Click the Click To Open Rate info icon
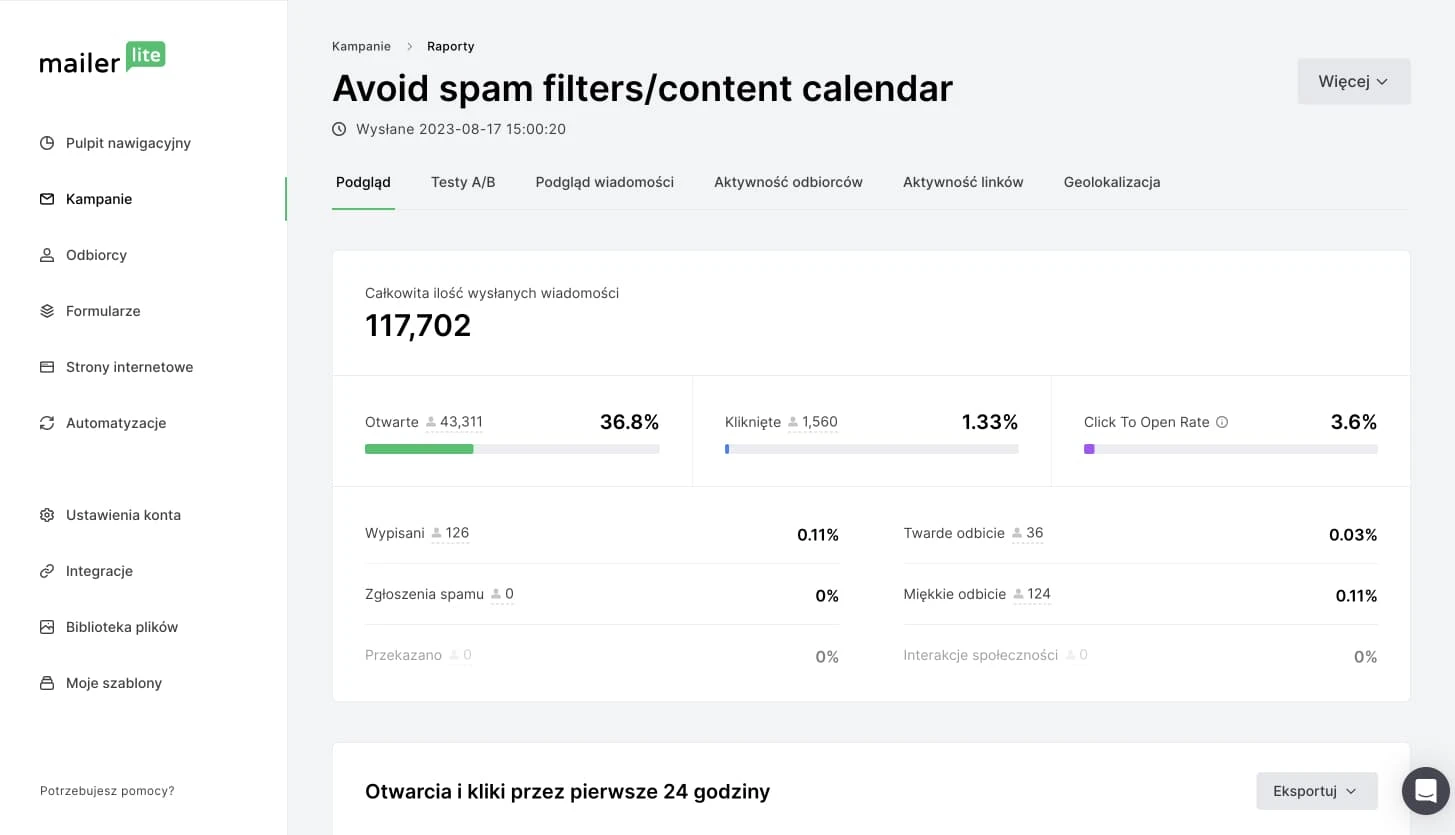Image resolution: width=1455 pixels, height=835 pixels. (x=1222, y=422)
